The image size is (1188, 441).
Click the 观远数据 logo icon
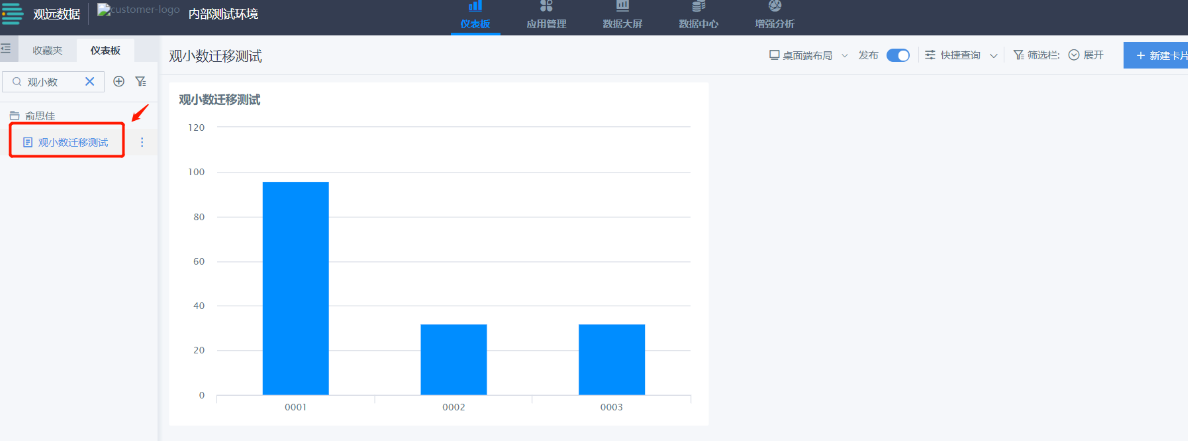pos(13,15)
